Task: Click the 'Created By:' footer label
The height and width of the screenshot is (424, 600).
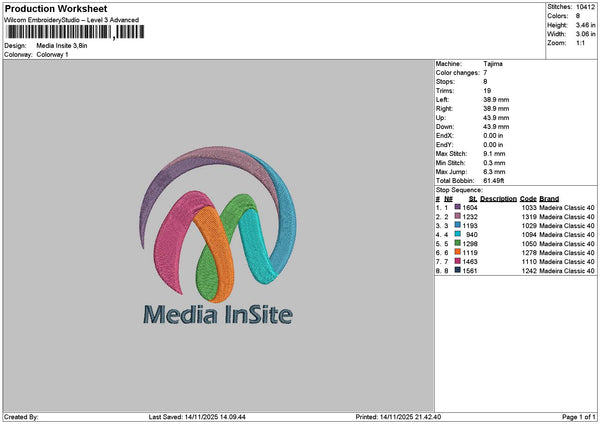Action: pyautogui.click(x=21, y=417)
